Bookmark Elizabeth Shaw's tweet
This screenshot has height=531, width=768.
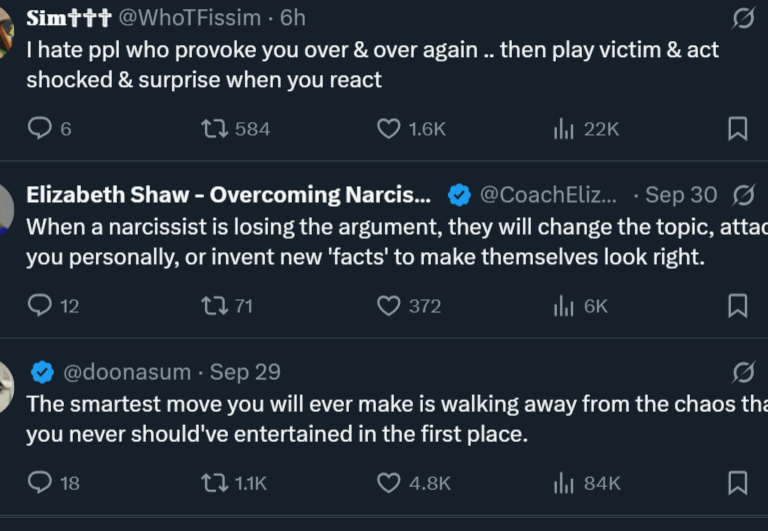(x=737, y=306)
